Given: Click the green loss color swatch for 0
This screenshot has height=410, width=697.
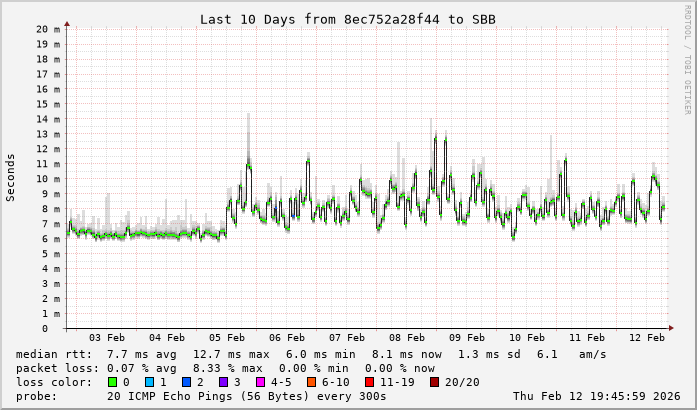Looking at the screenshot, I should tap(112, 382).
